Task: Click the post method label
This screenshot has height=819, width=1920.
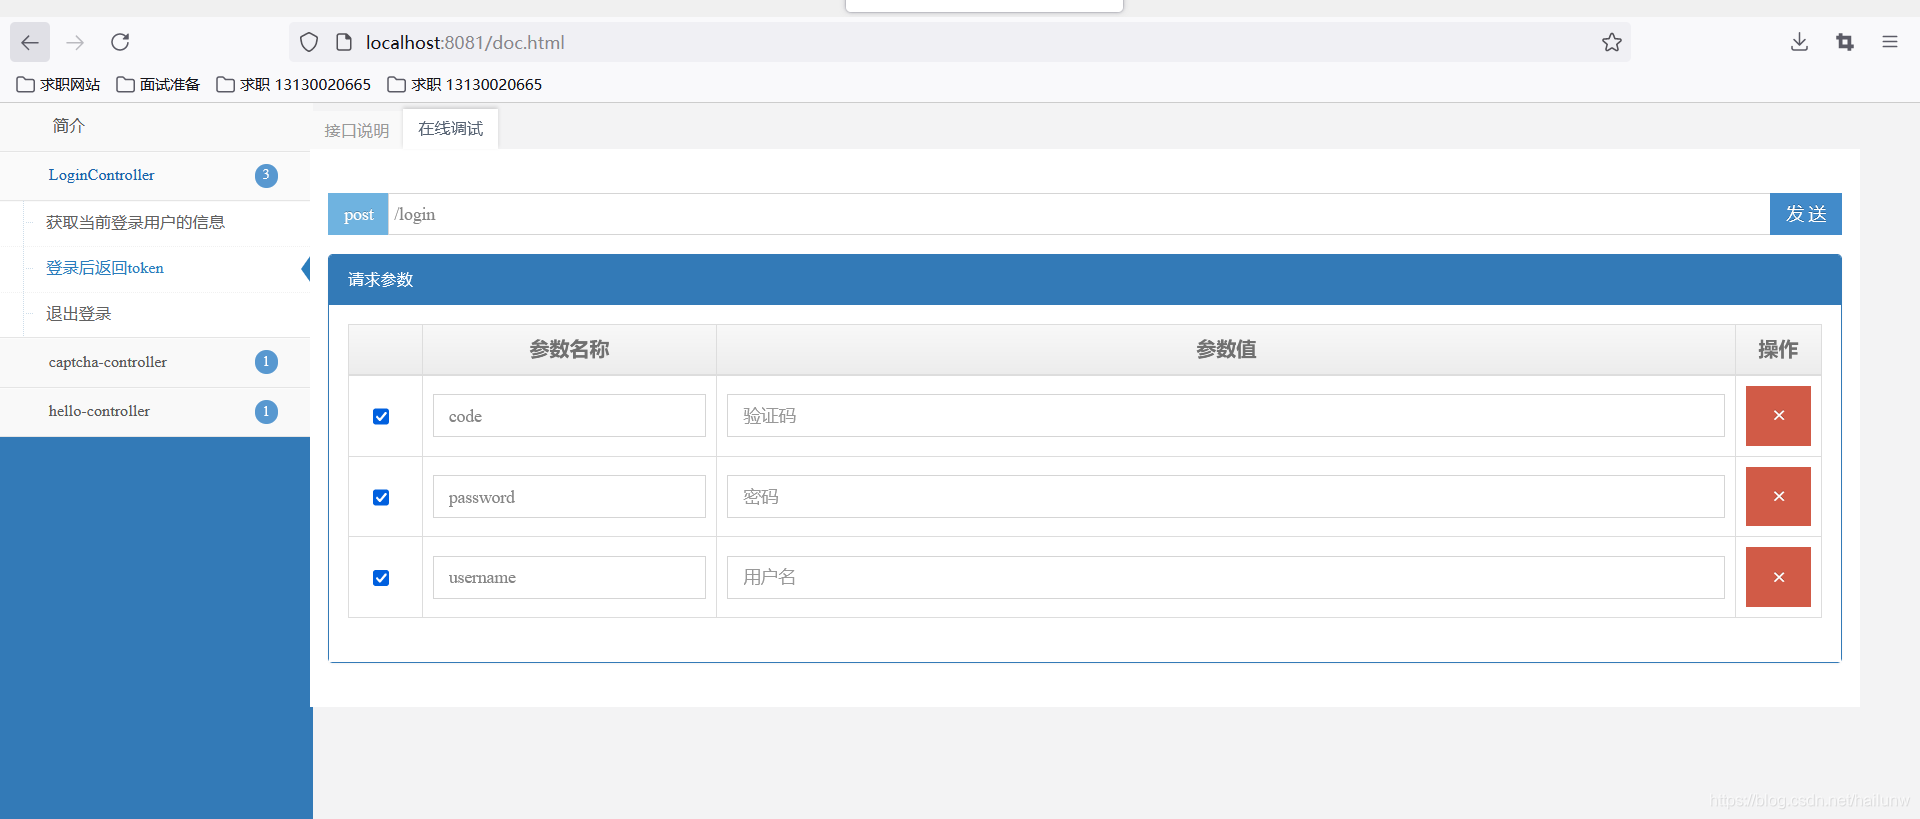Action: [x=358, y=214]
